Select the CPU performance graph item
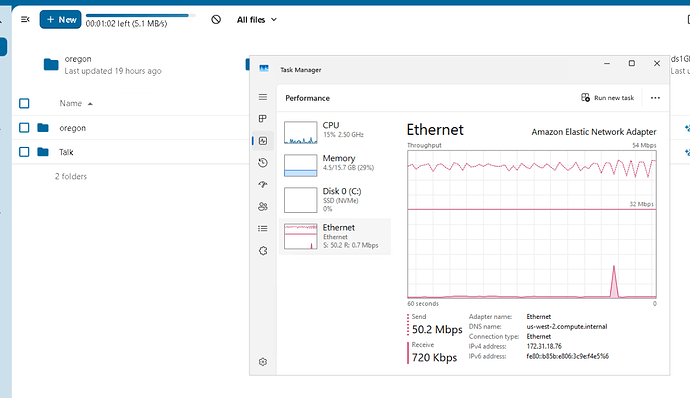This screenshot has height=398, width=690. tap(335, 132)
